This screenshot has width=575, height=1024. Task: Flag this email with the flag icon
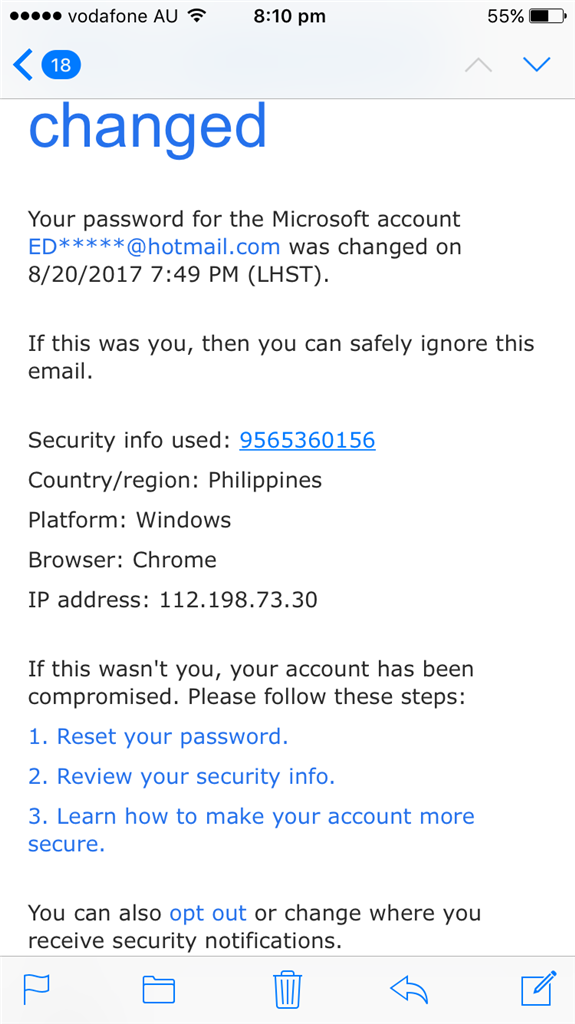[37, 988]
